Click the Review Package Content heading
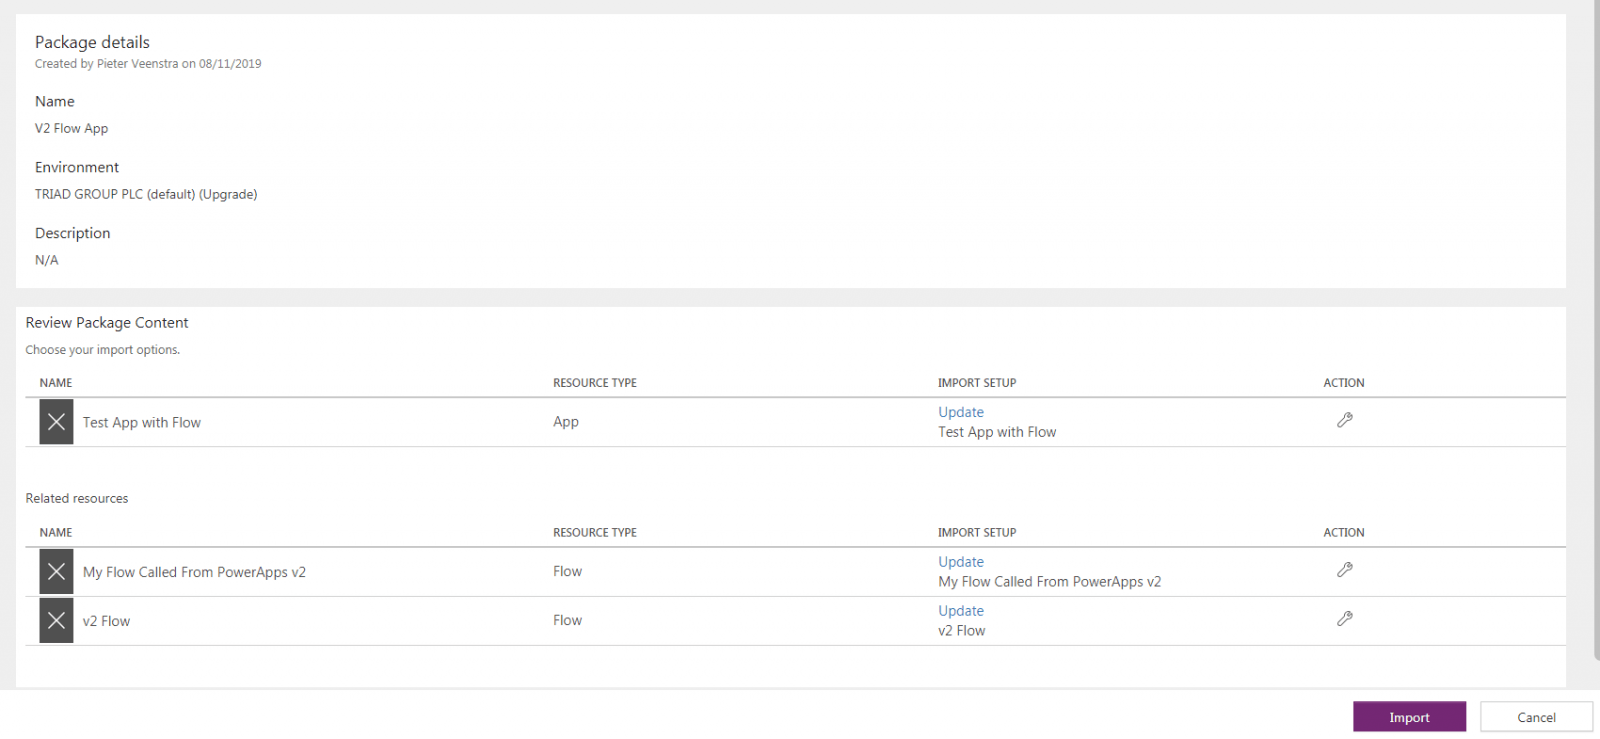This screenshot has width=1600, height=739. (107, 323)
